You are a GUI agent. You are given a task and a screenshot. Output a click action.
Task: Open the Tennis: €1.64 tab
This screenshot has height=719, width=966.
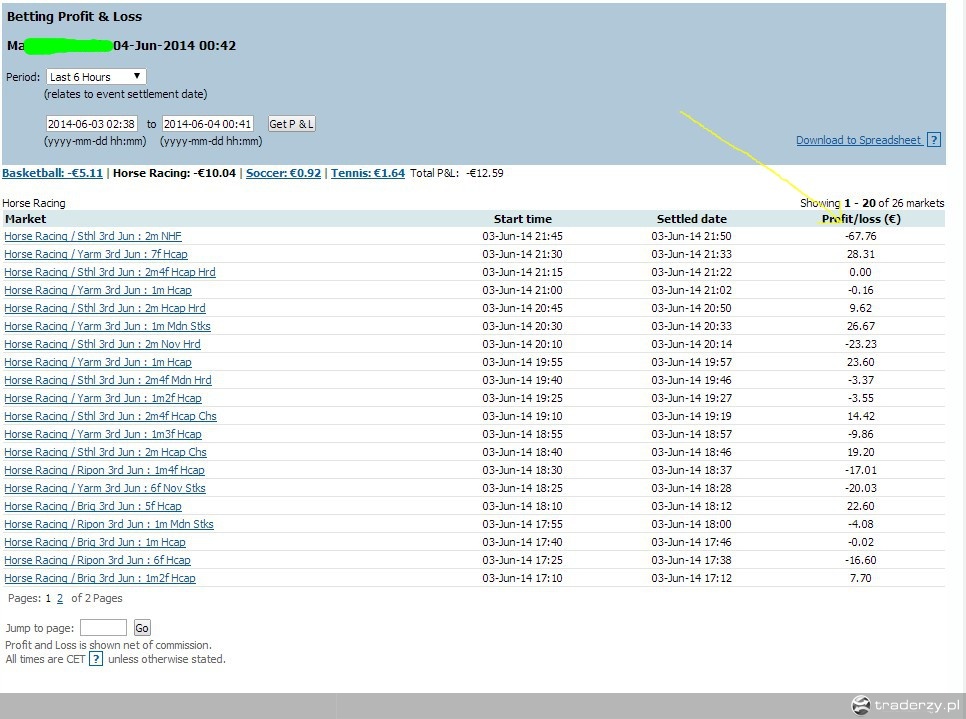368,173
